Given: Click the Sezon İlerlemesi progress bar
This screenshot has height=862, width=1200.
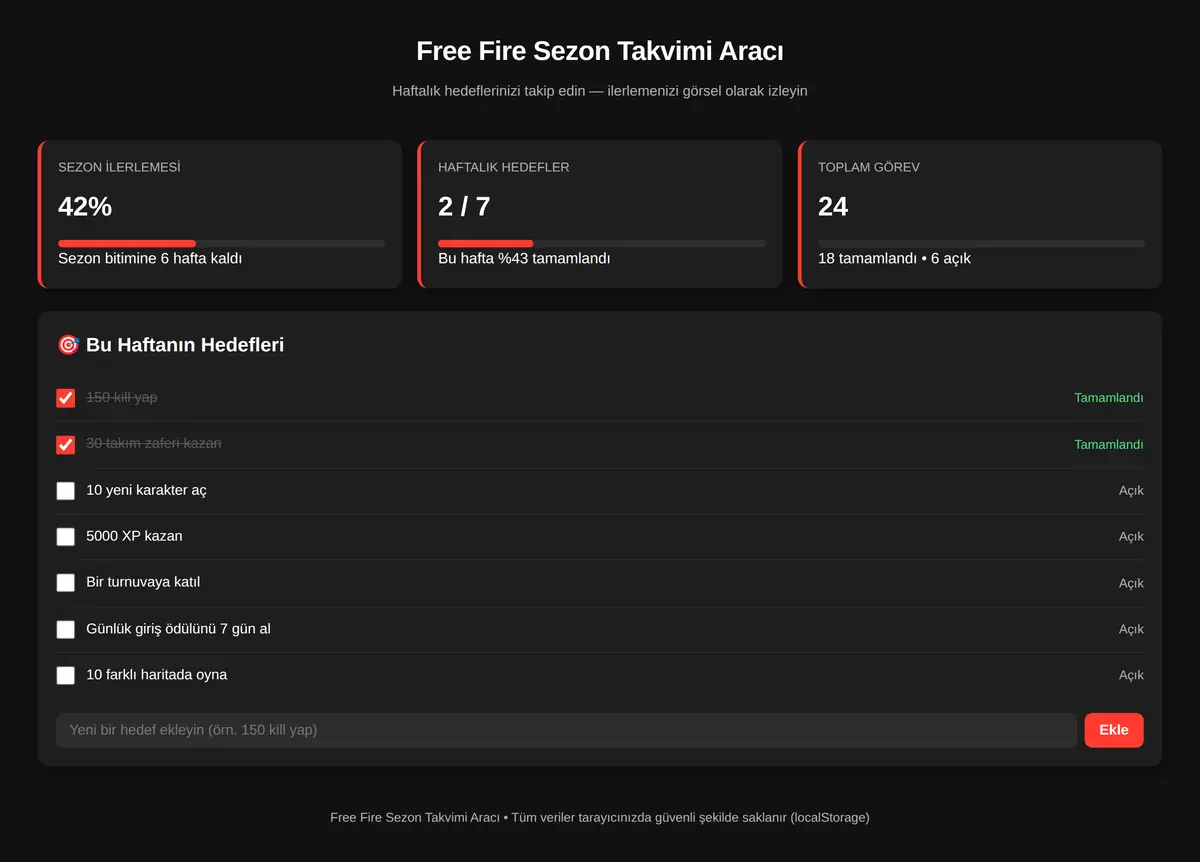Looking at the screenshot, I should coord(221,243).
